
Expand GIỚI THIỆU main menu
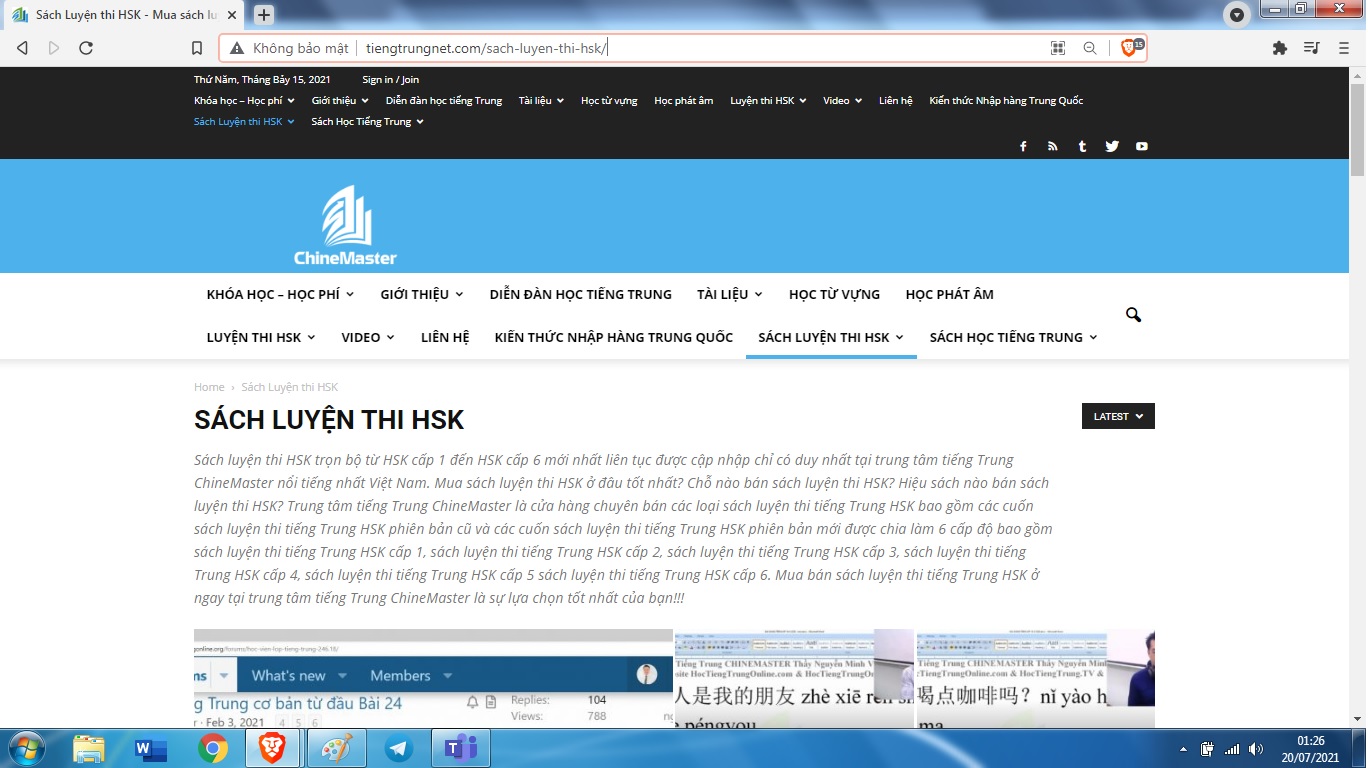click(x=422, y=294)
